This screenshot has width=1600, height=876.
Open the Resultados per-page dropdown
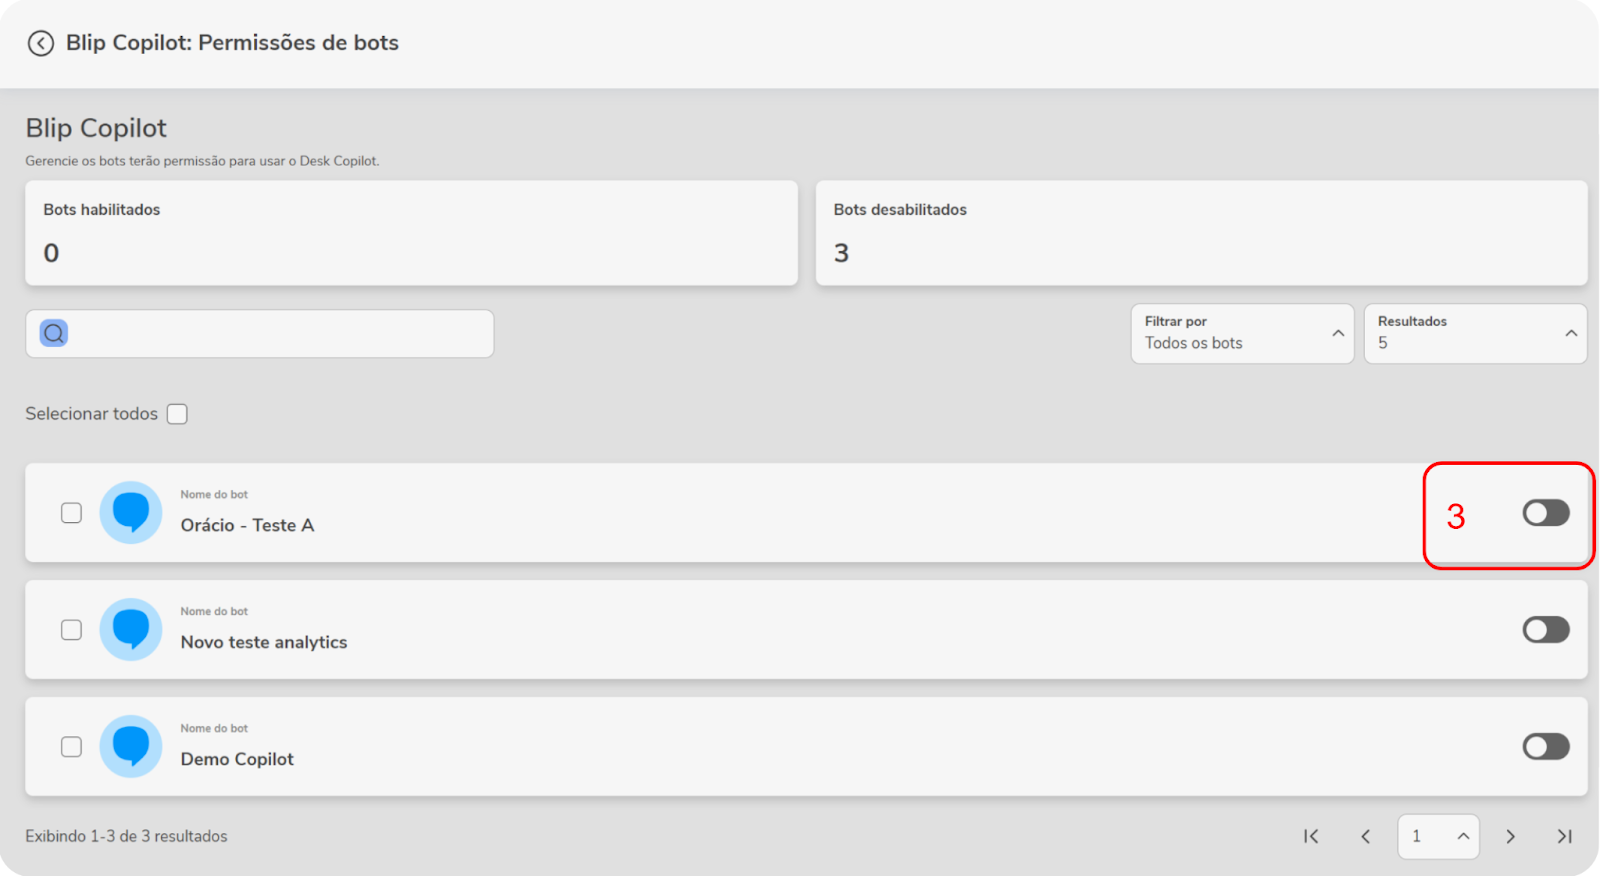point(1475,333)
